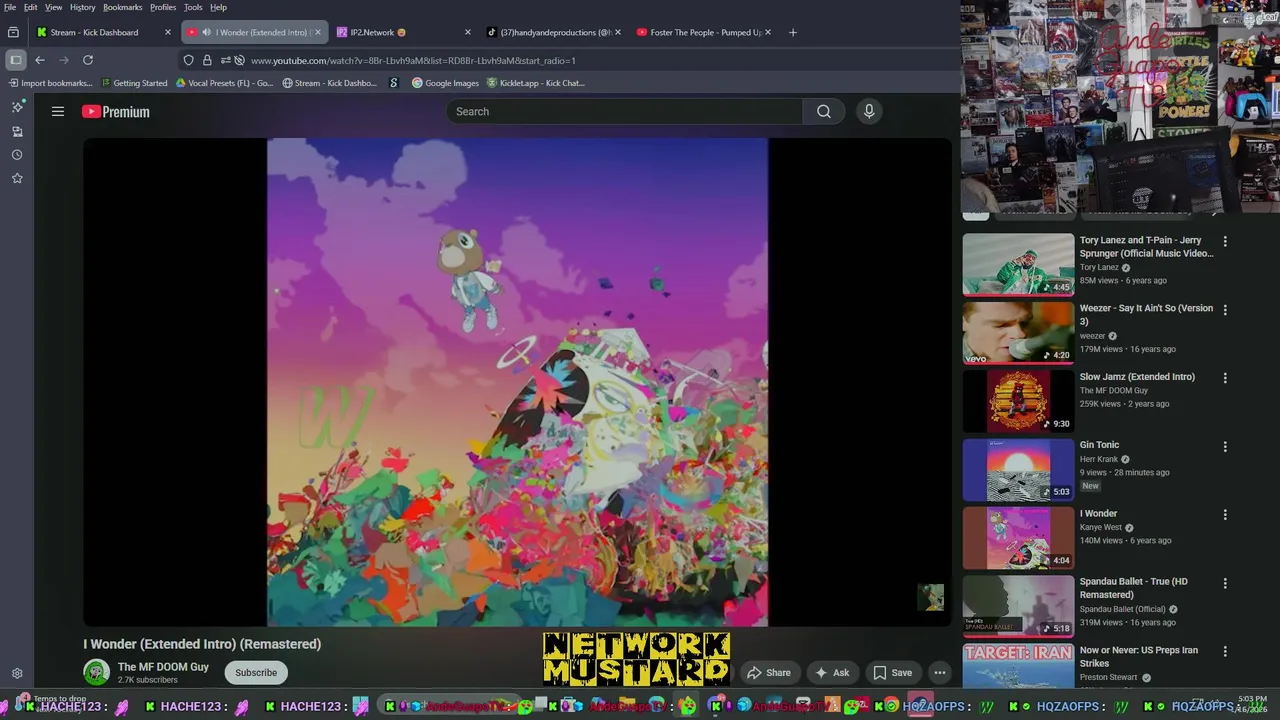Open options for Now or Never: US Preps Iran Strikes

point(1225,651)
